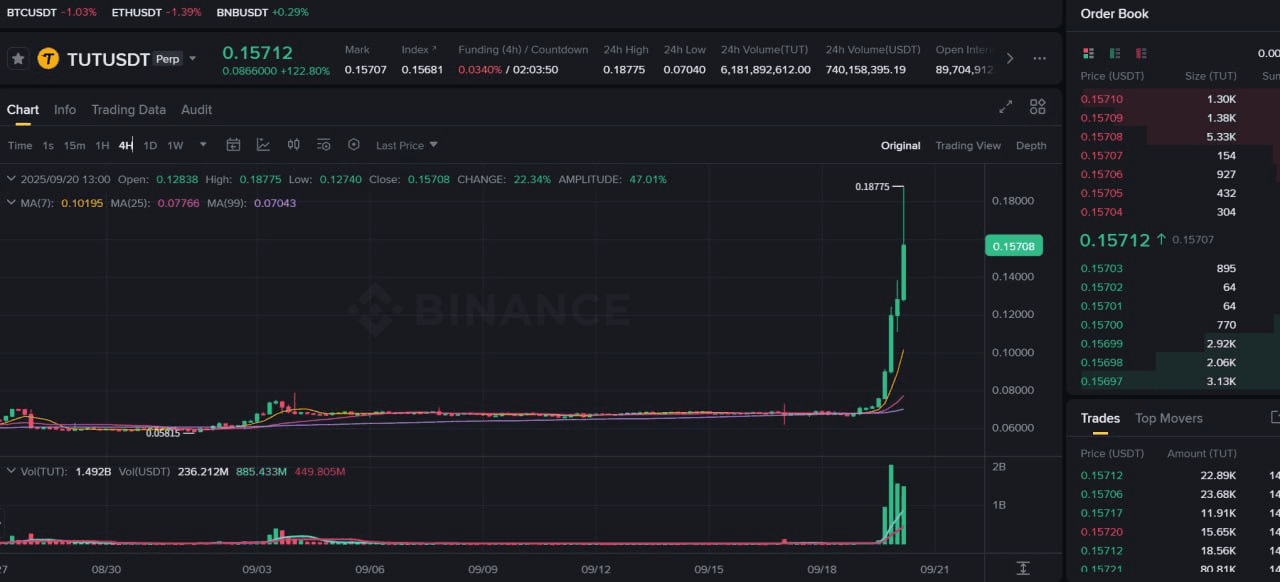This screenshot has width=1280, height=582.
Task: Expand chart to fullscreen with arrows icon
Action: pyautogui.click(x=1006, y=107)
